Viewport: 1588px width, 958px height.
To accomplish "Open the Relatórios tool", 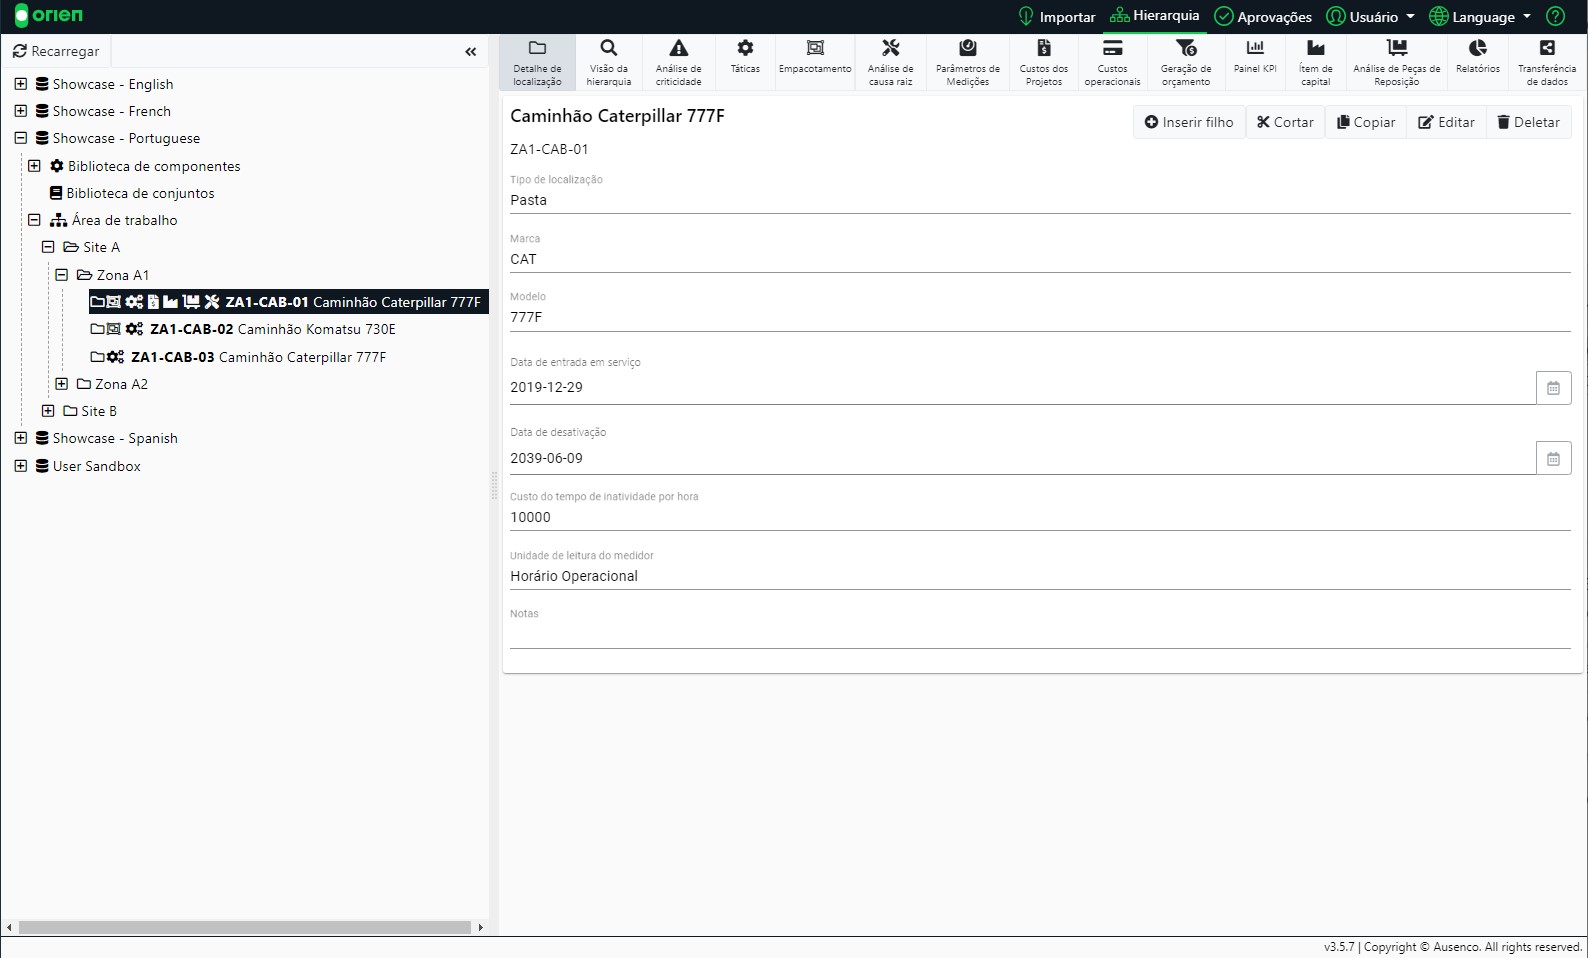I will point(1477,62).
